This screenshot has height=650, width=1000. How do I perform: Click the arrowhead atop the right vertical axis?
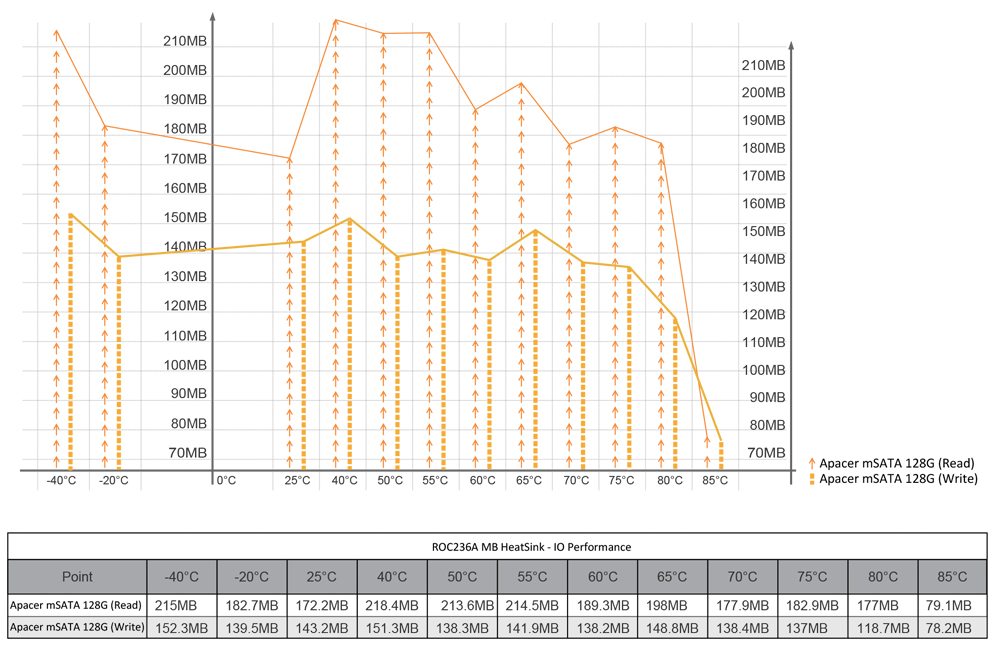coord(791,46)
